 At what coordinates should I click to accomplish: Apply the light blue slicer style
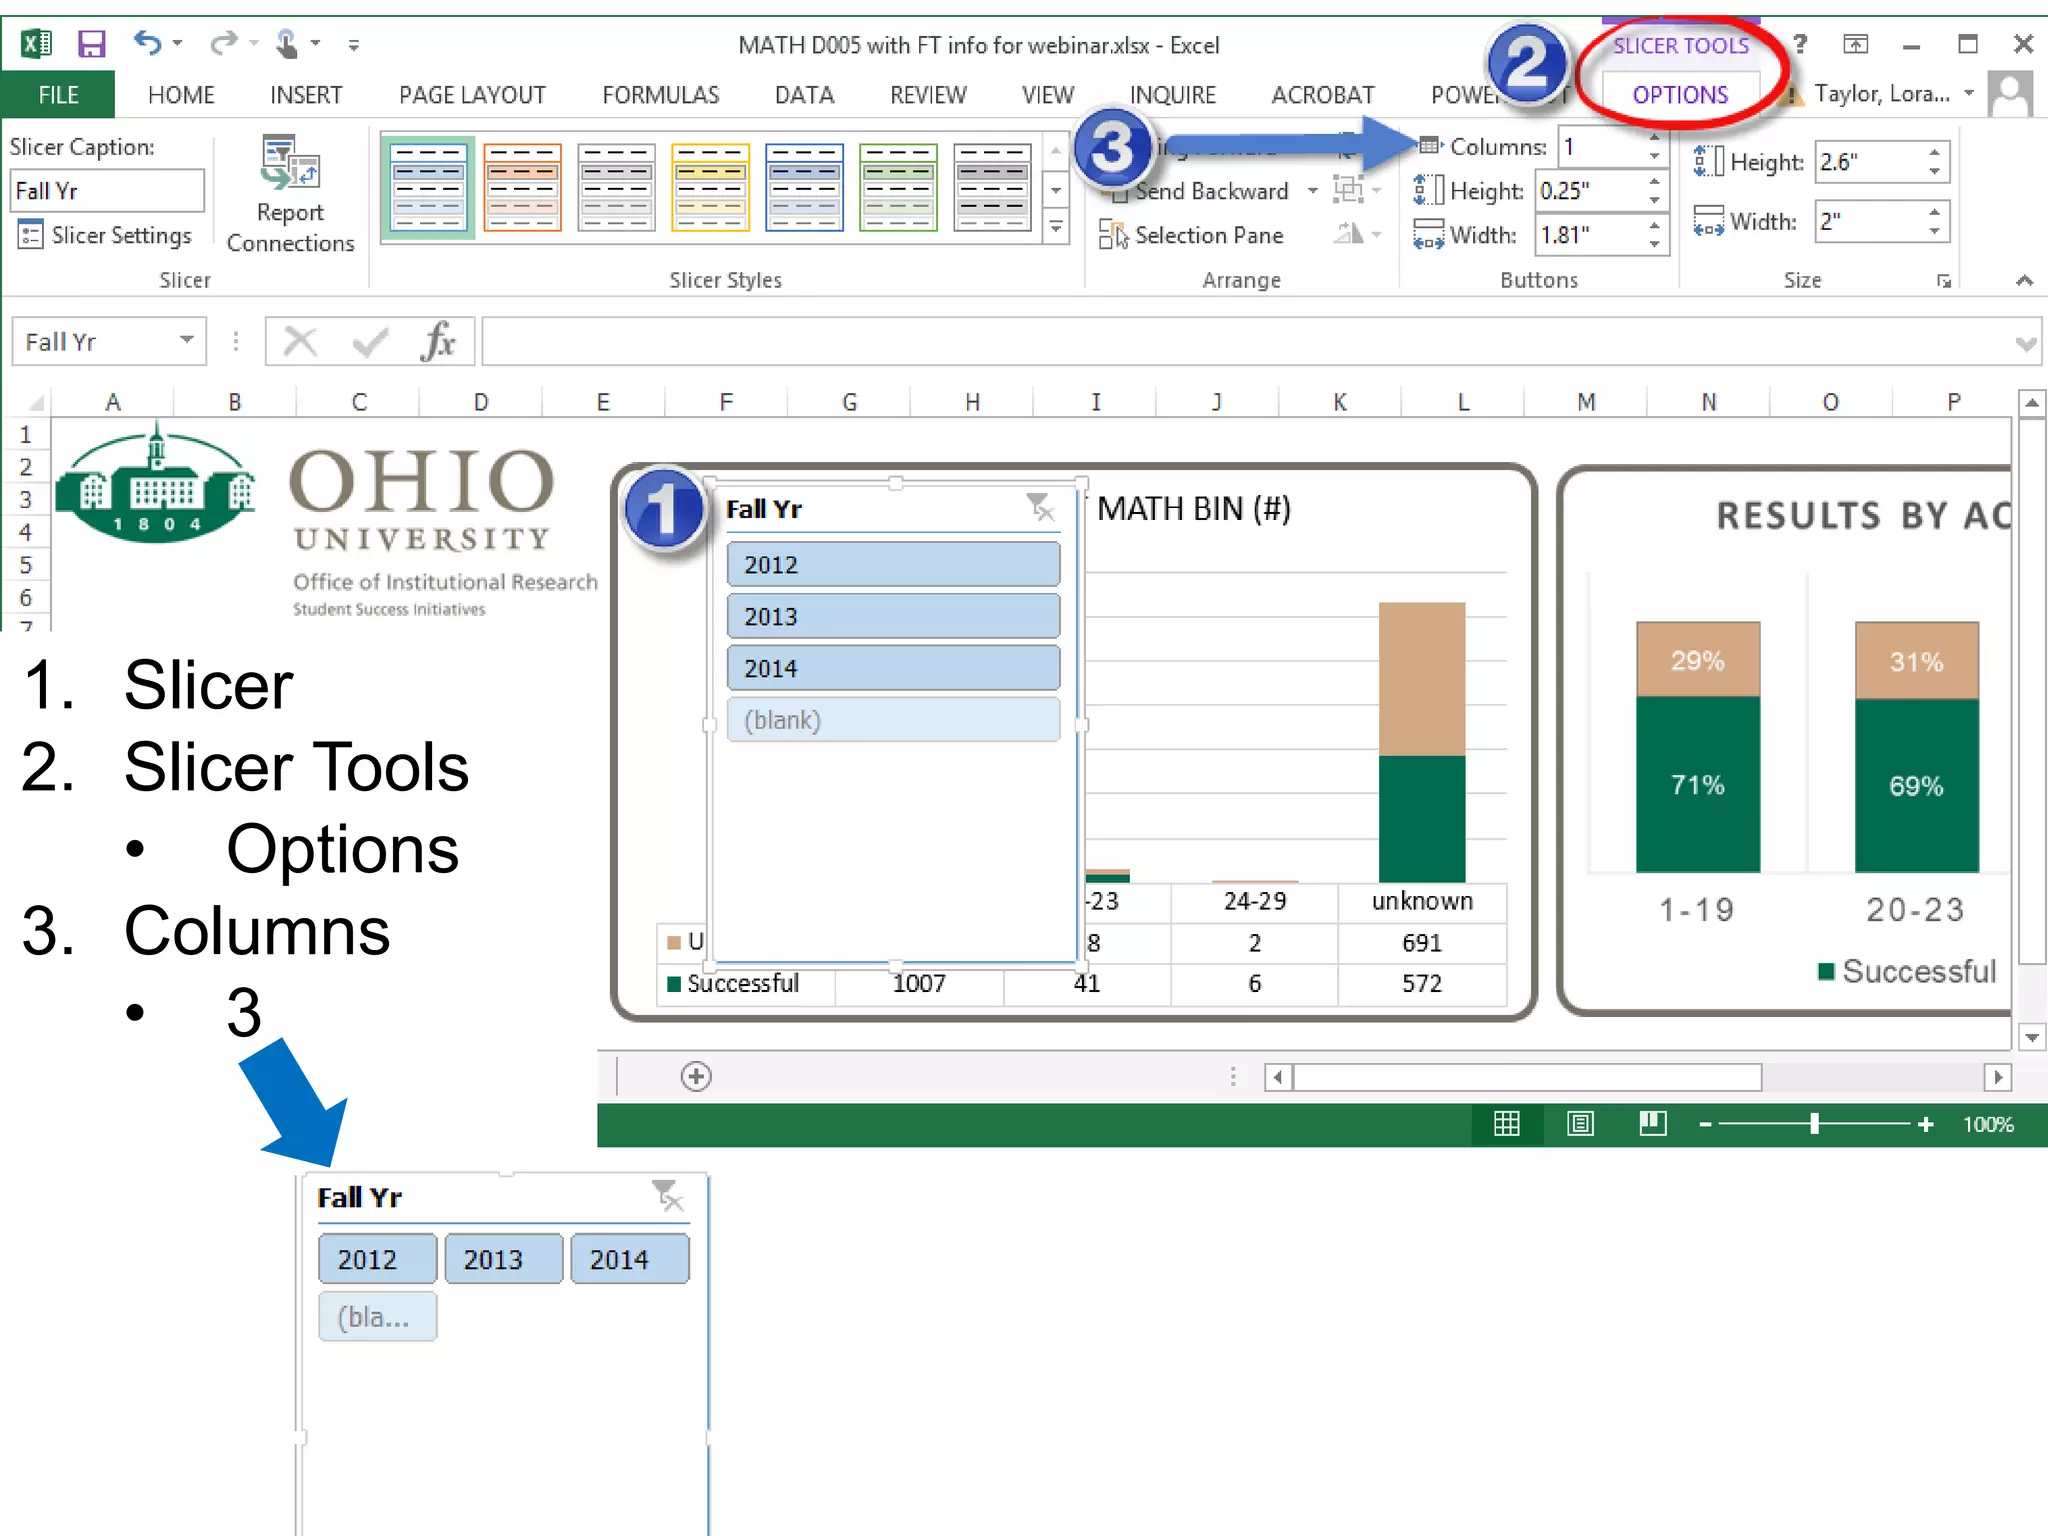[x=428, y=188]
